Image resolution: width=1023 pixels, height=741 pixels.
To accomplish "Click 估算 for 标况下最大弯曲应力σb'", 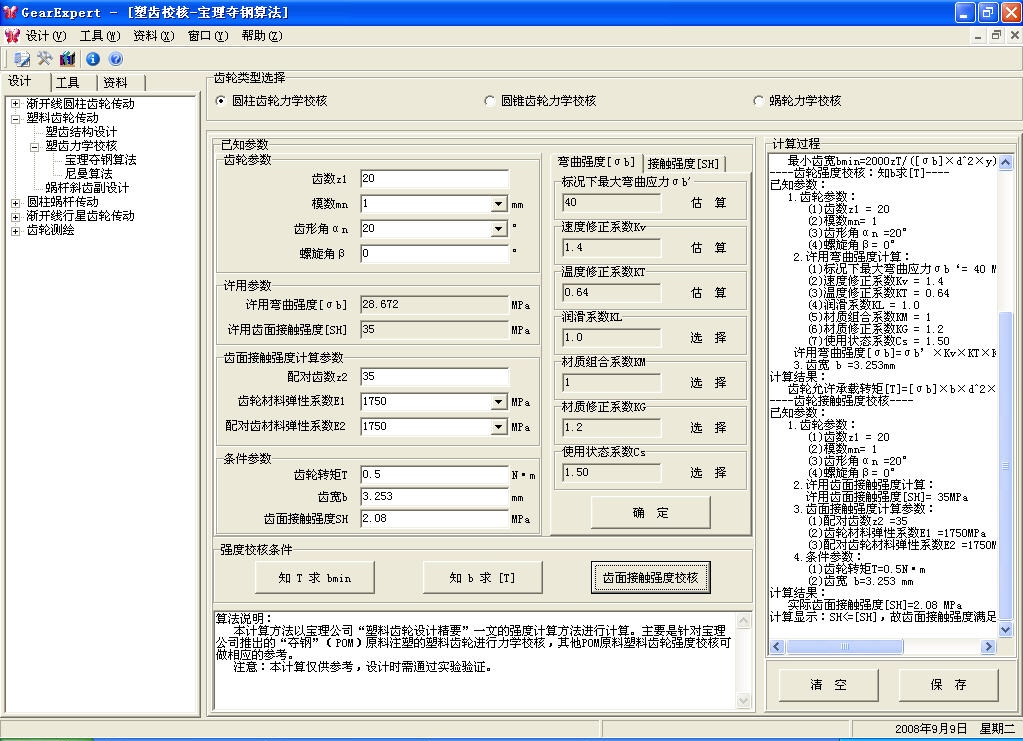I will pyautogui.click(x=709, y=203).
